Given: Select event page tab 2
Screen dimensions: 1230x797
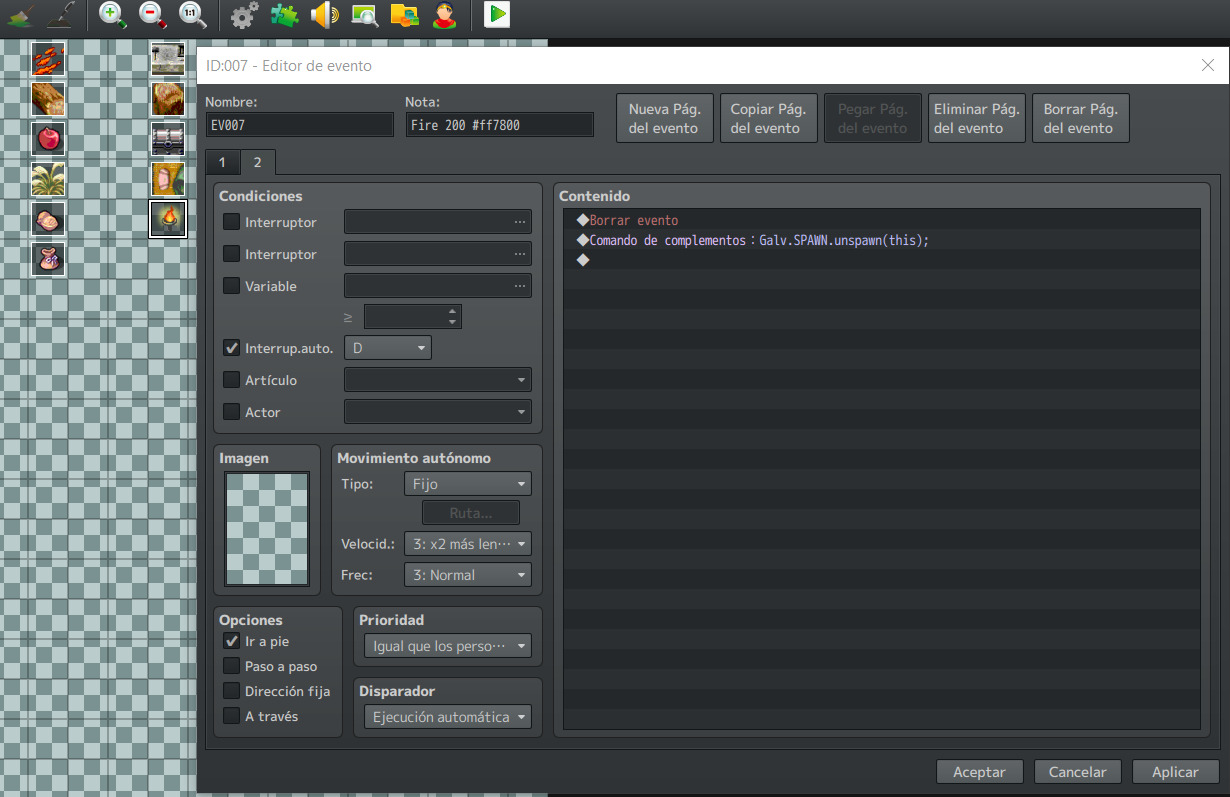Looking at the screenshot, I should [x=257, y=162].
